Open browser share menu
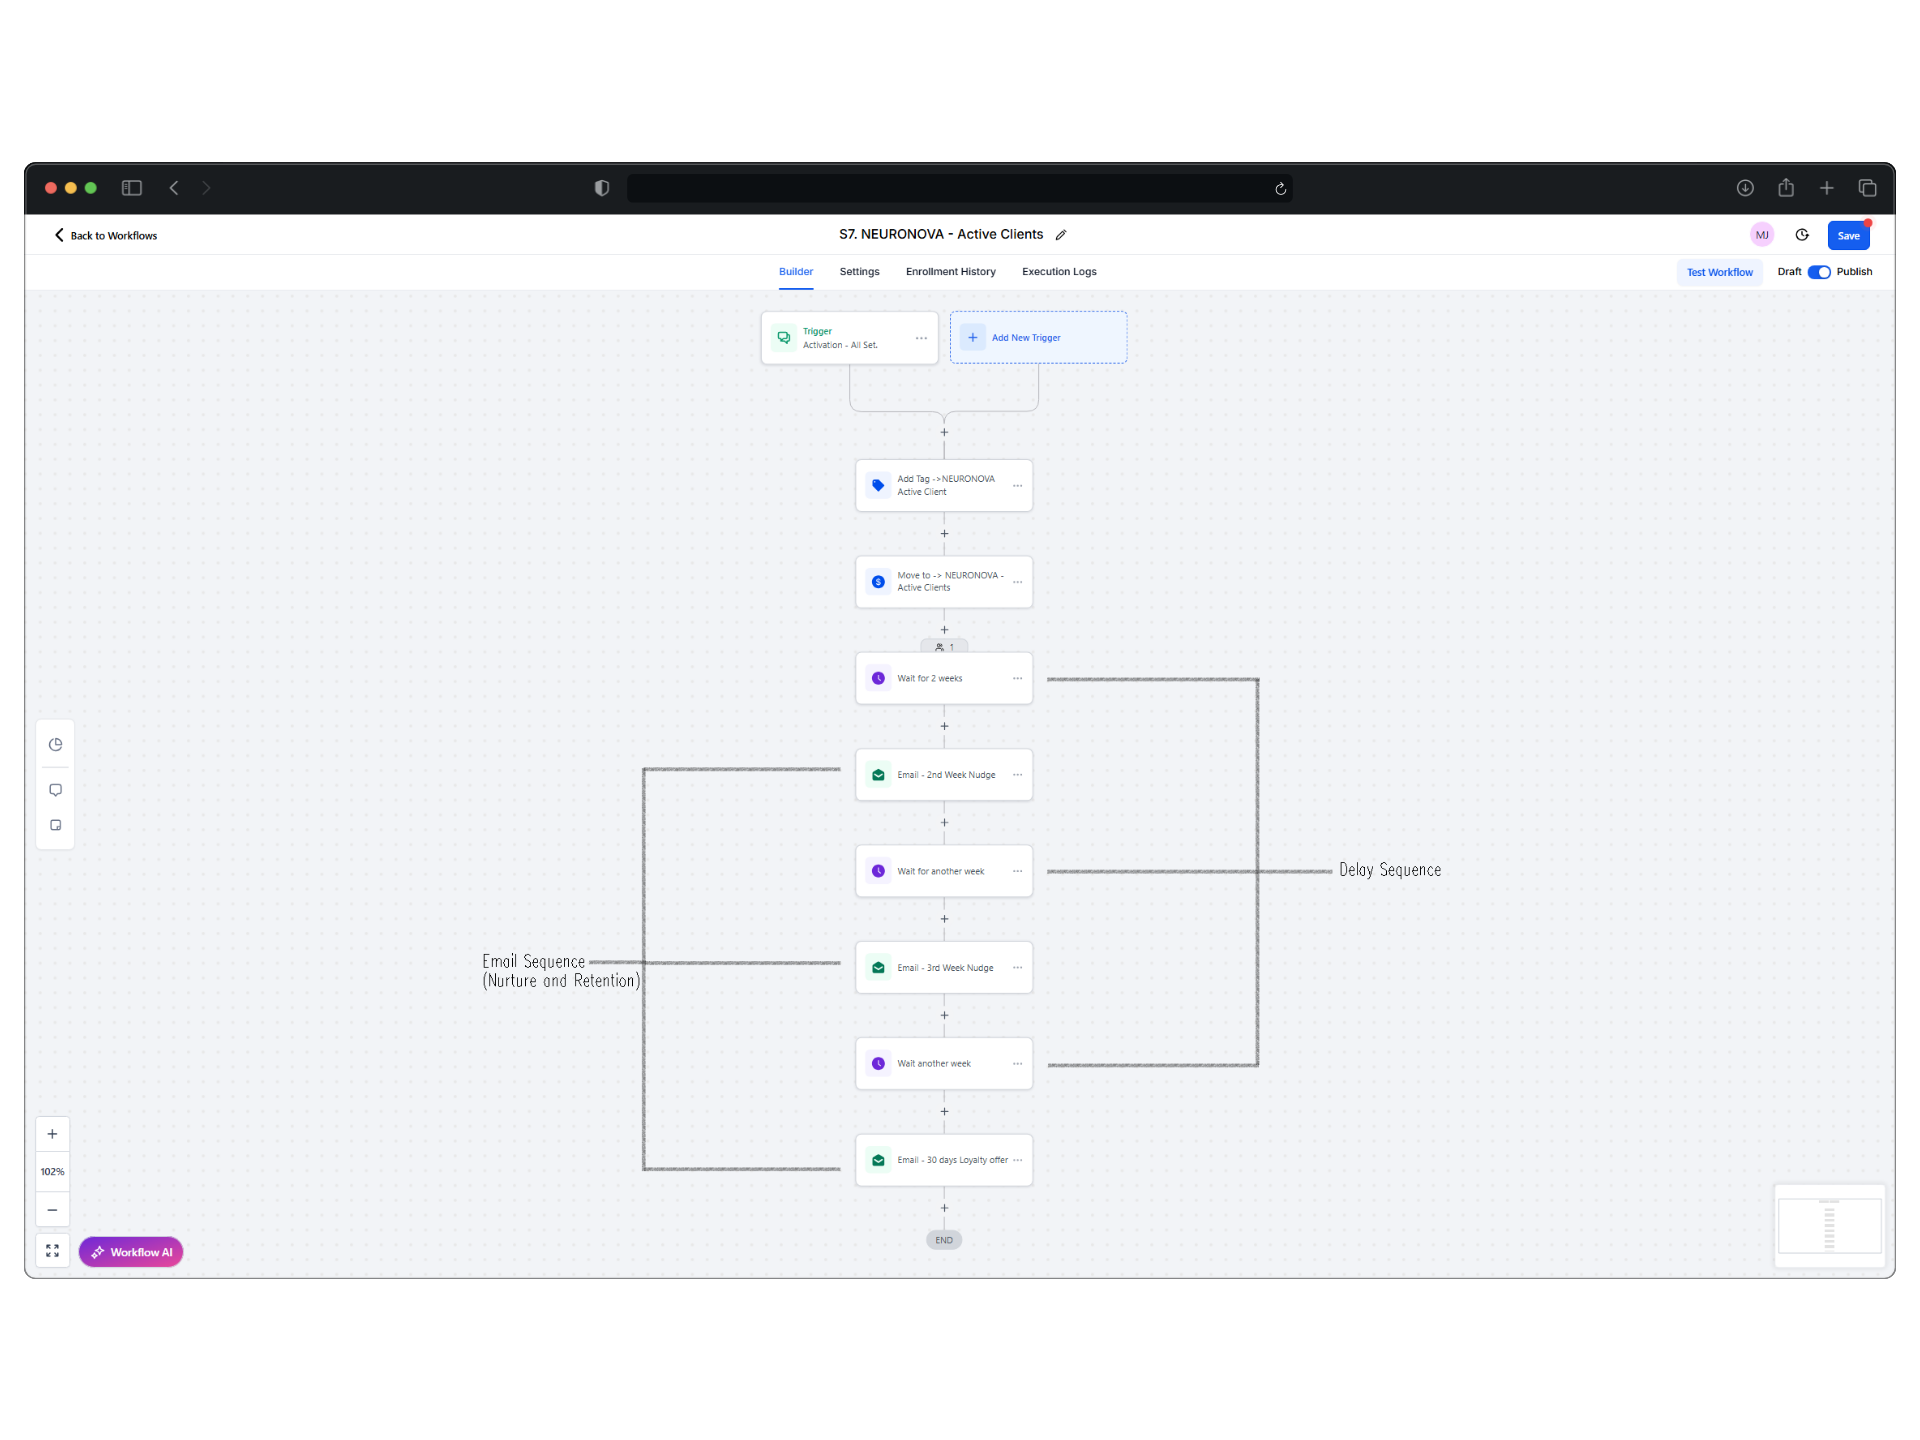The image size is (1920, 1440). (x=1786, y=187)
